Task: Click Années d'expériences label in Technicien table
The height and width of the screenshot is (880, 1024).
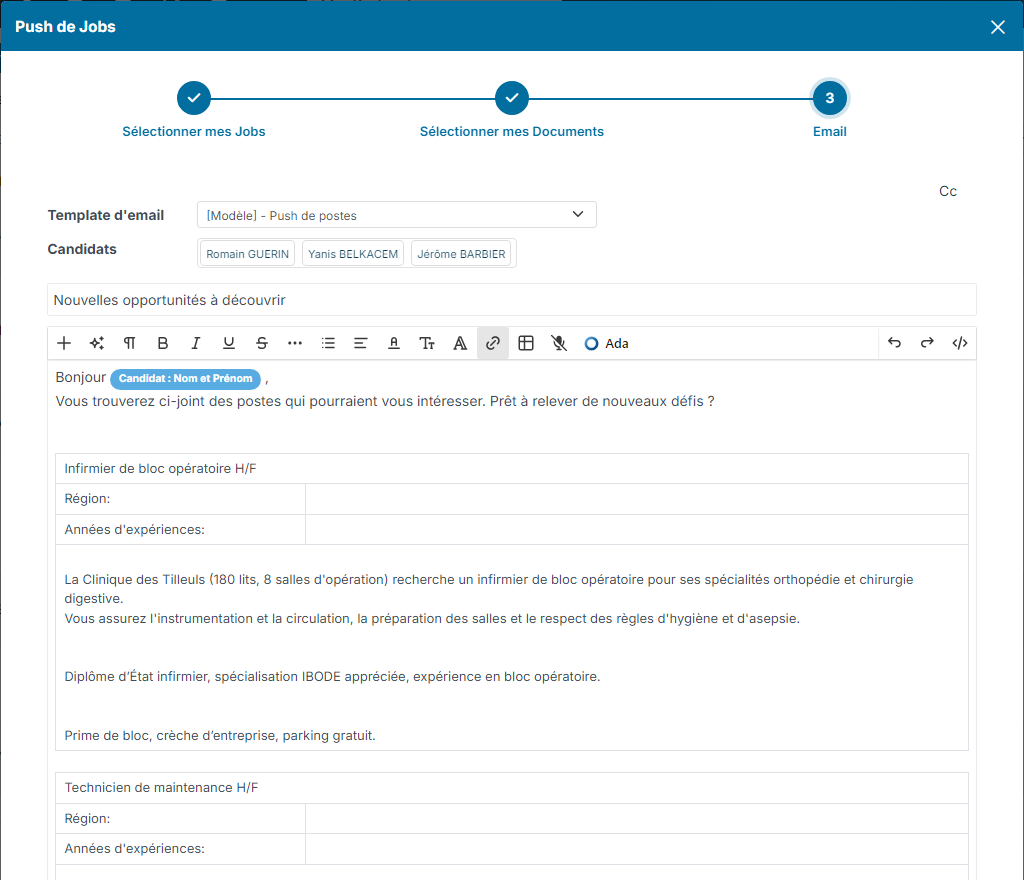Action: coord(135,849)
